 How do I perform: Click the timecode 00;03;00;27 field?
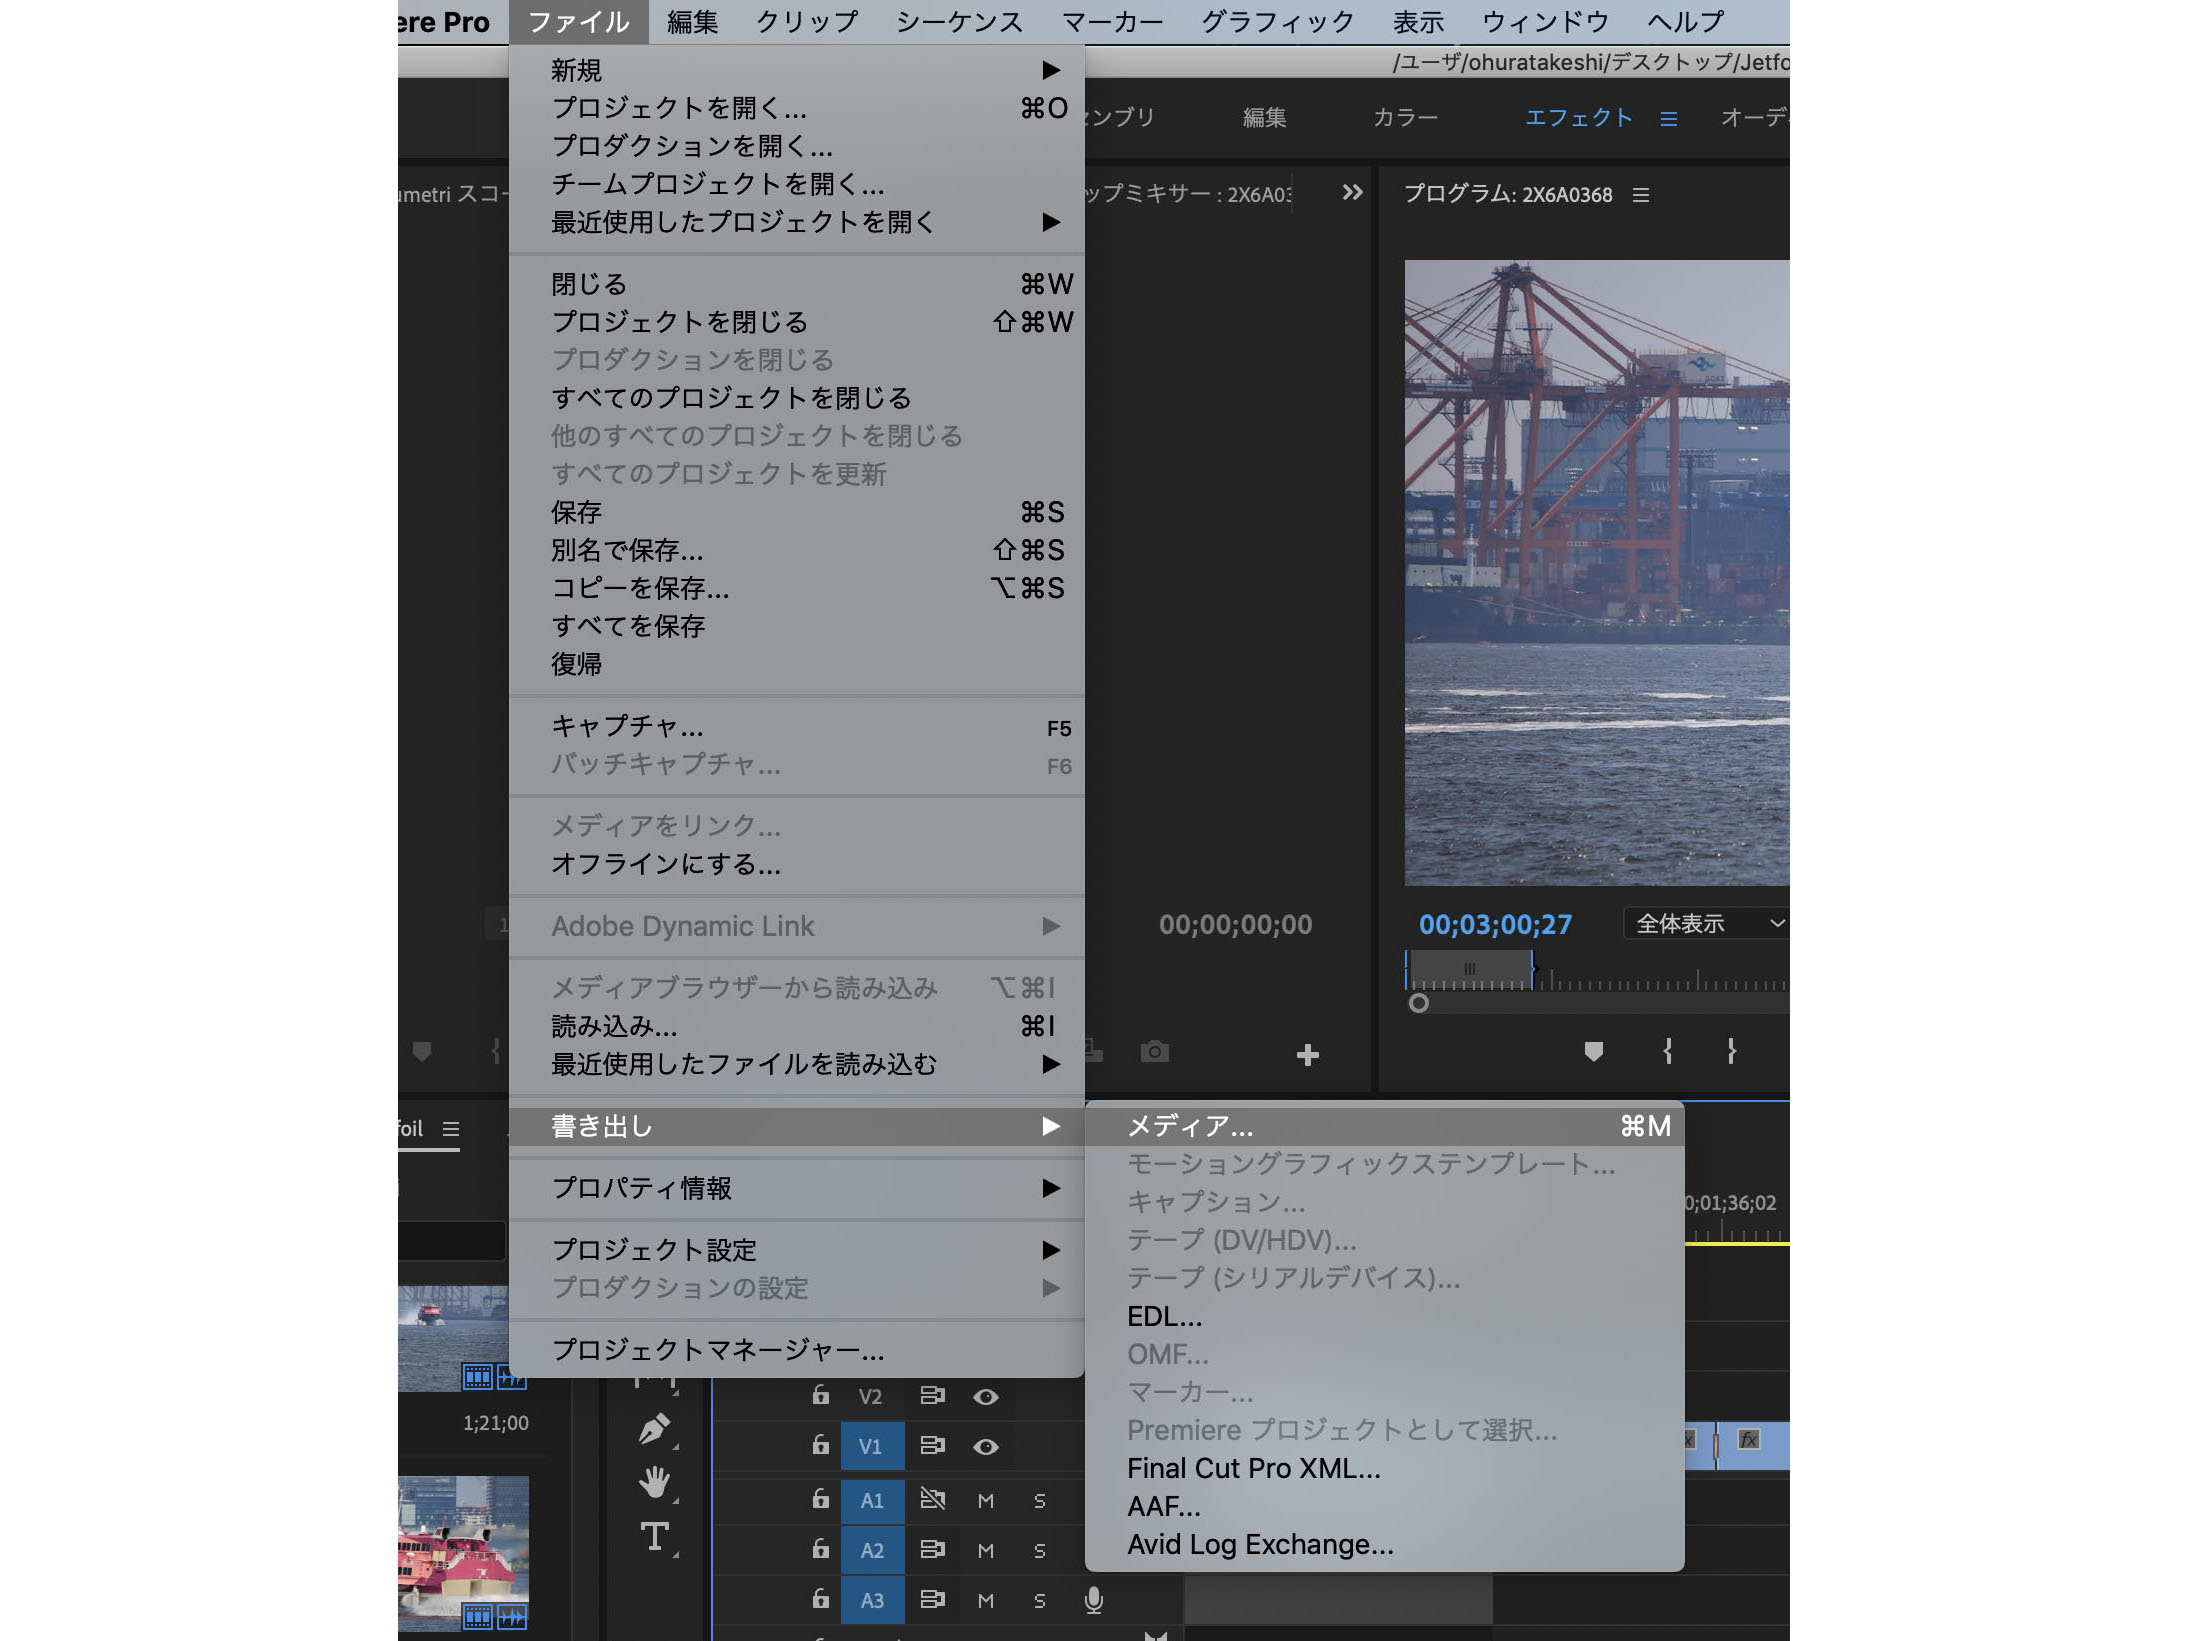click(x=1494, y=924)
